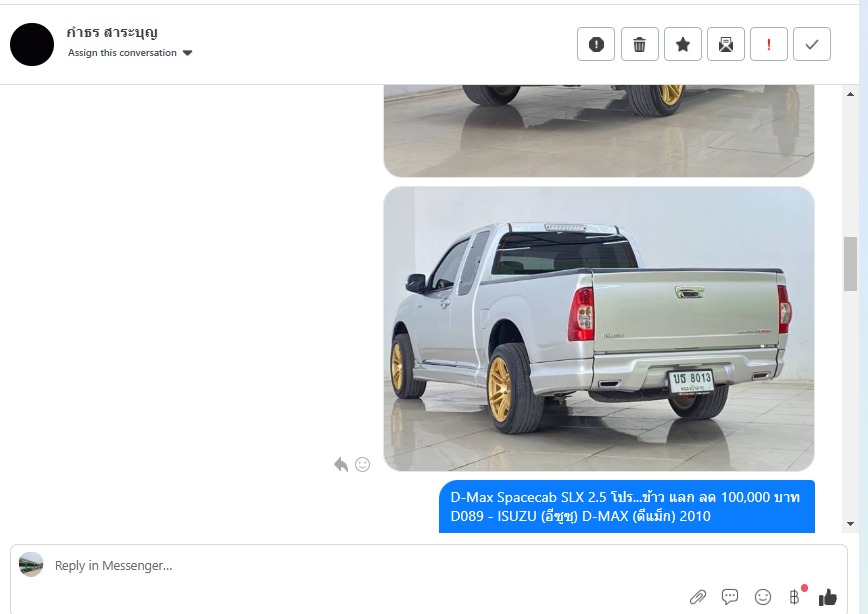This screenshot has width=868, height=614.
Task: Open the silver pickup rear photo
Action: pyautogui.click(x=599, y=329)
